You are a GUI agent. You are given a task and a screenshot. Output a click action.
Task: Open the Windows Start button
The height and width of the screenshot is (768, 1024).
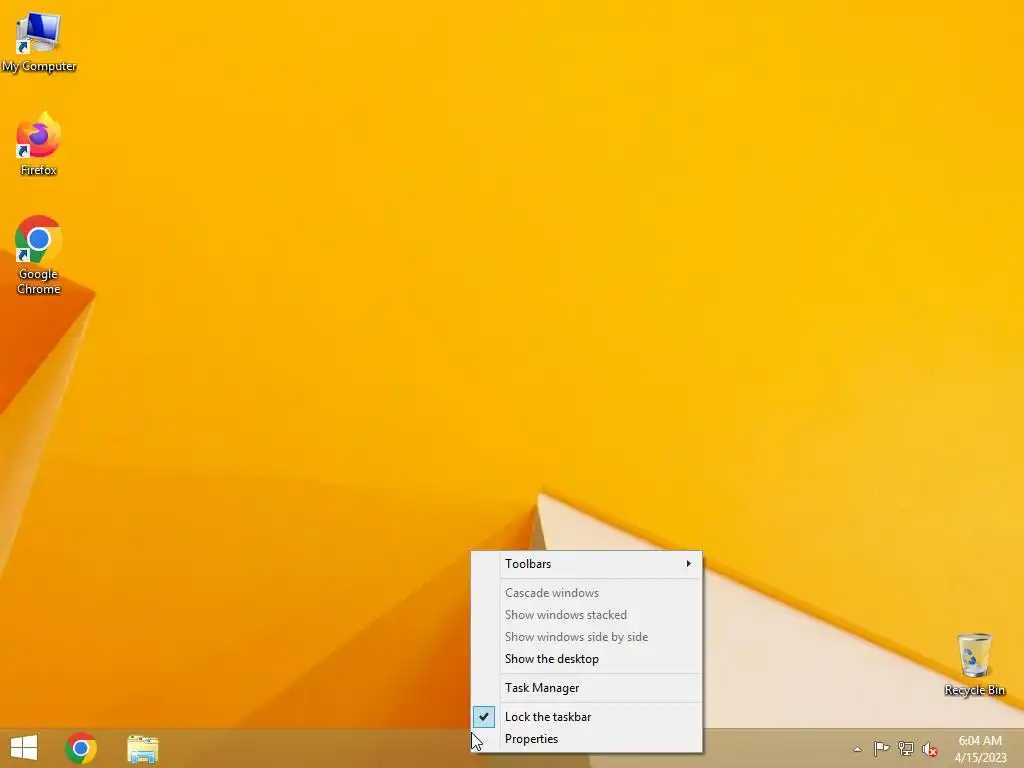click(24, 748)
